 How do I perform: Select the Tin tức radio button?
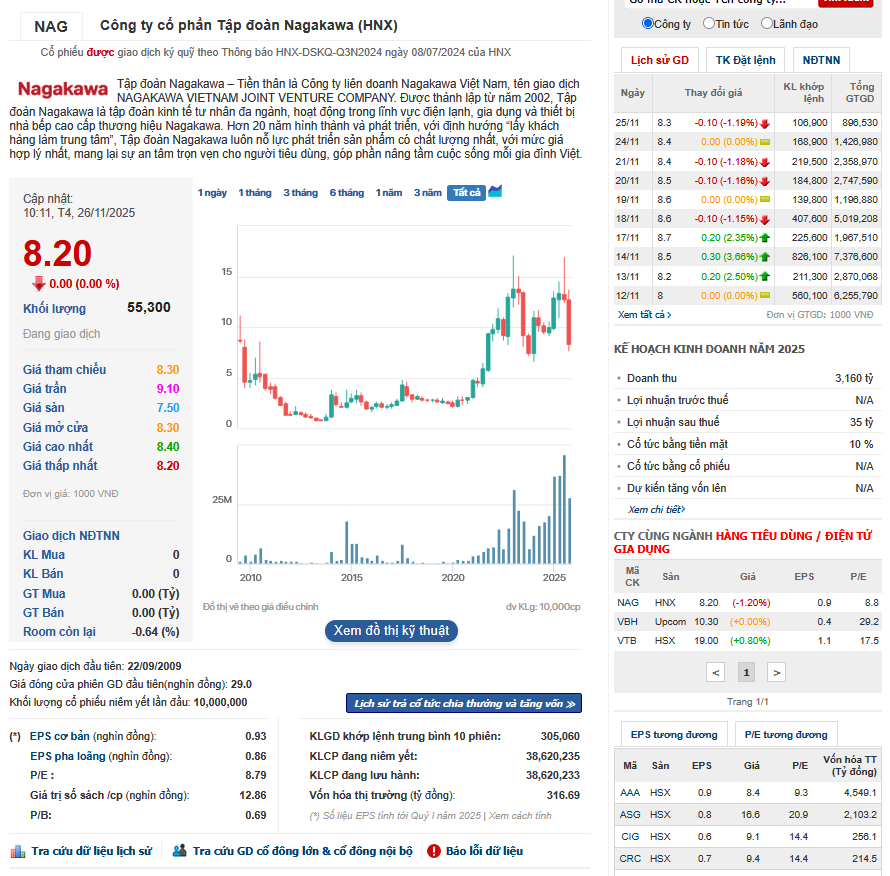click(x=708, y=23)
